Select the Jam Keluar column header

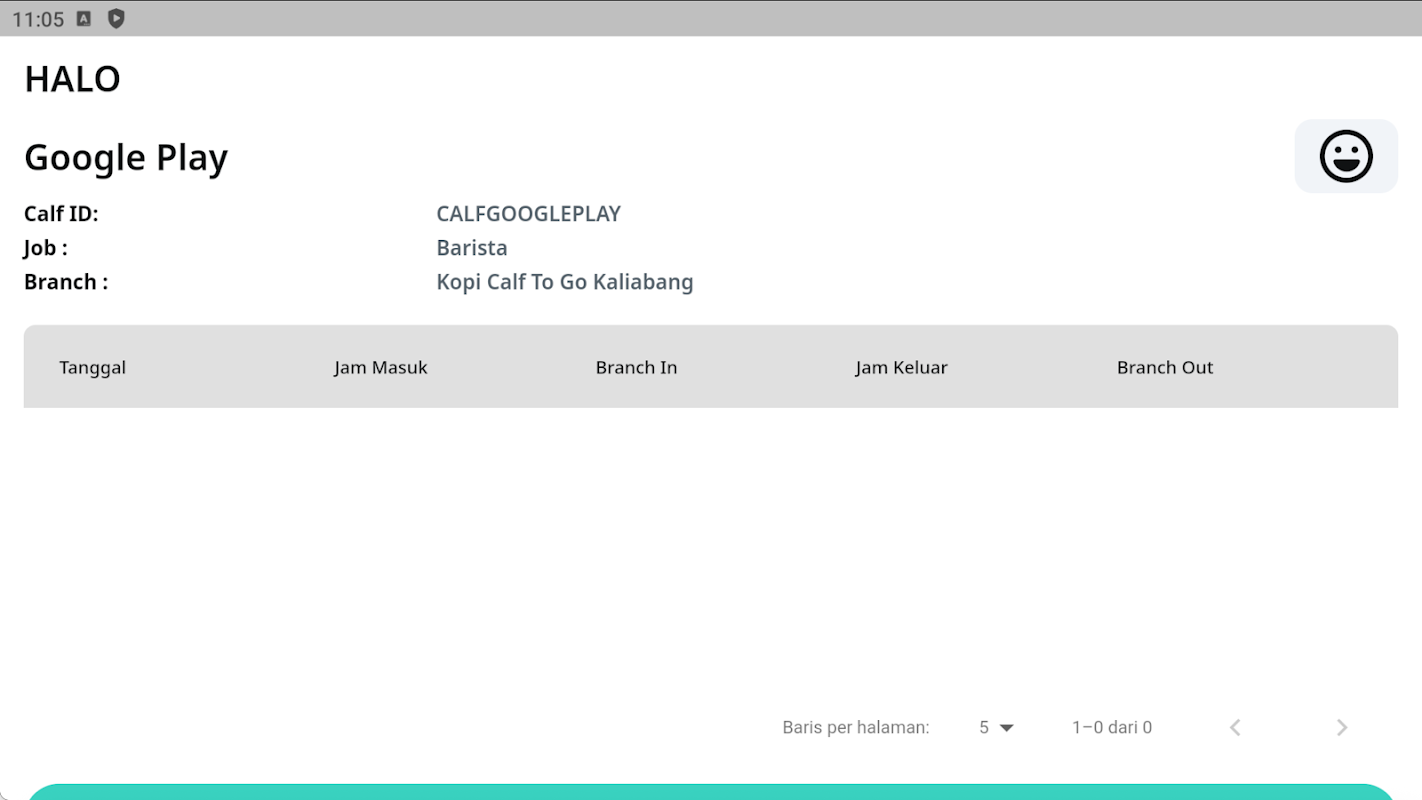pyautogui.click(x=901, y=367)
